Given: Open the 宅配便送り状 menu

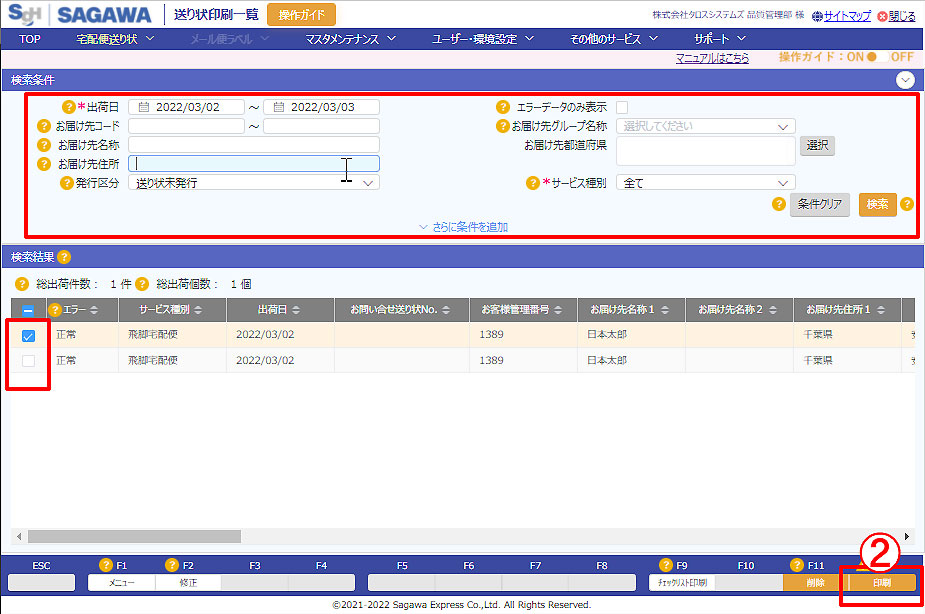Looking at the screenshot, I should pos(115,39).
